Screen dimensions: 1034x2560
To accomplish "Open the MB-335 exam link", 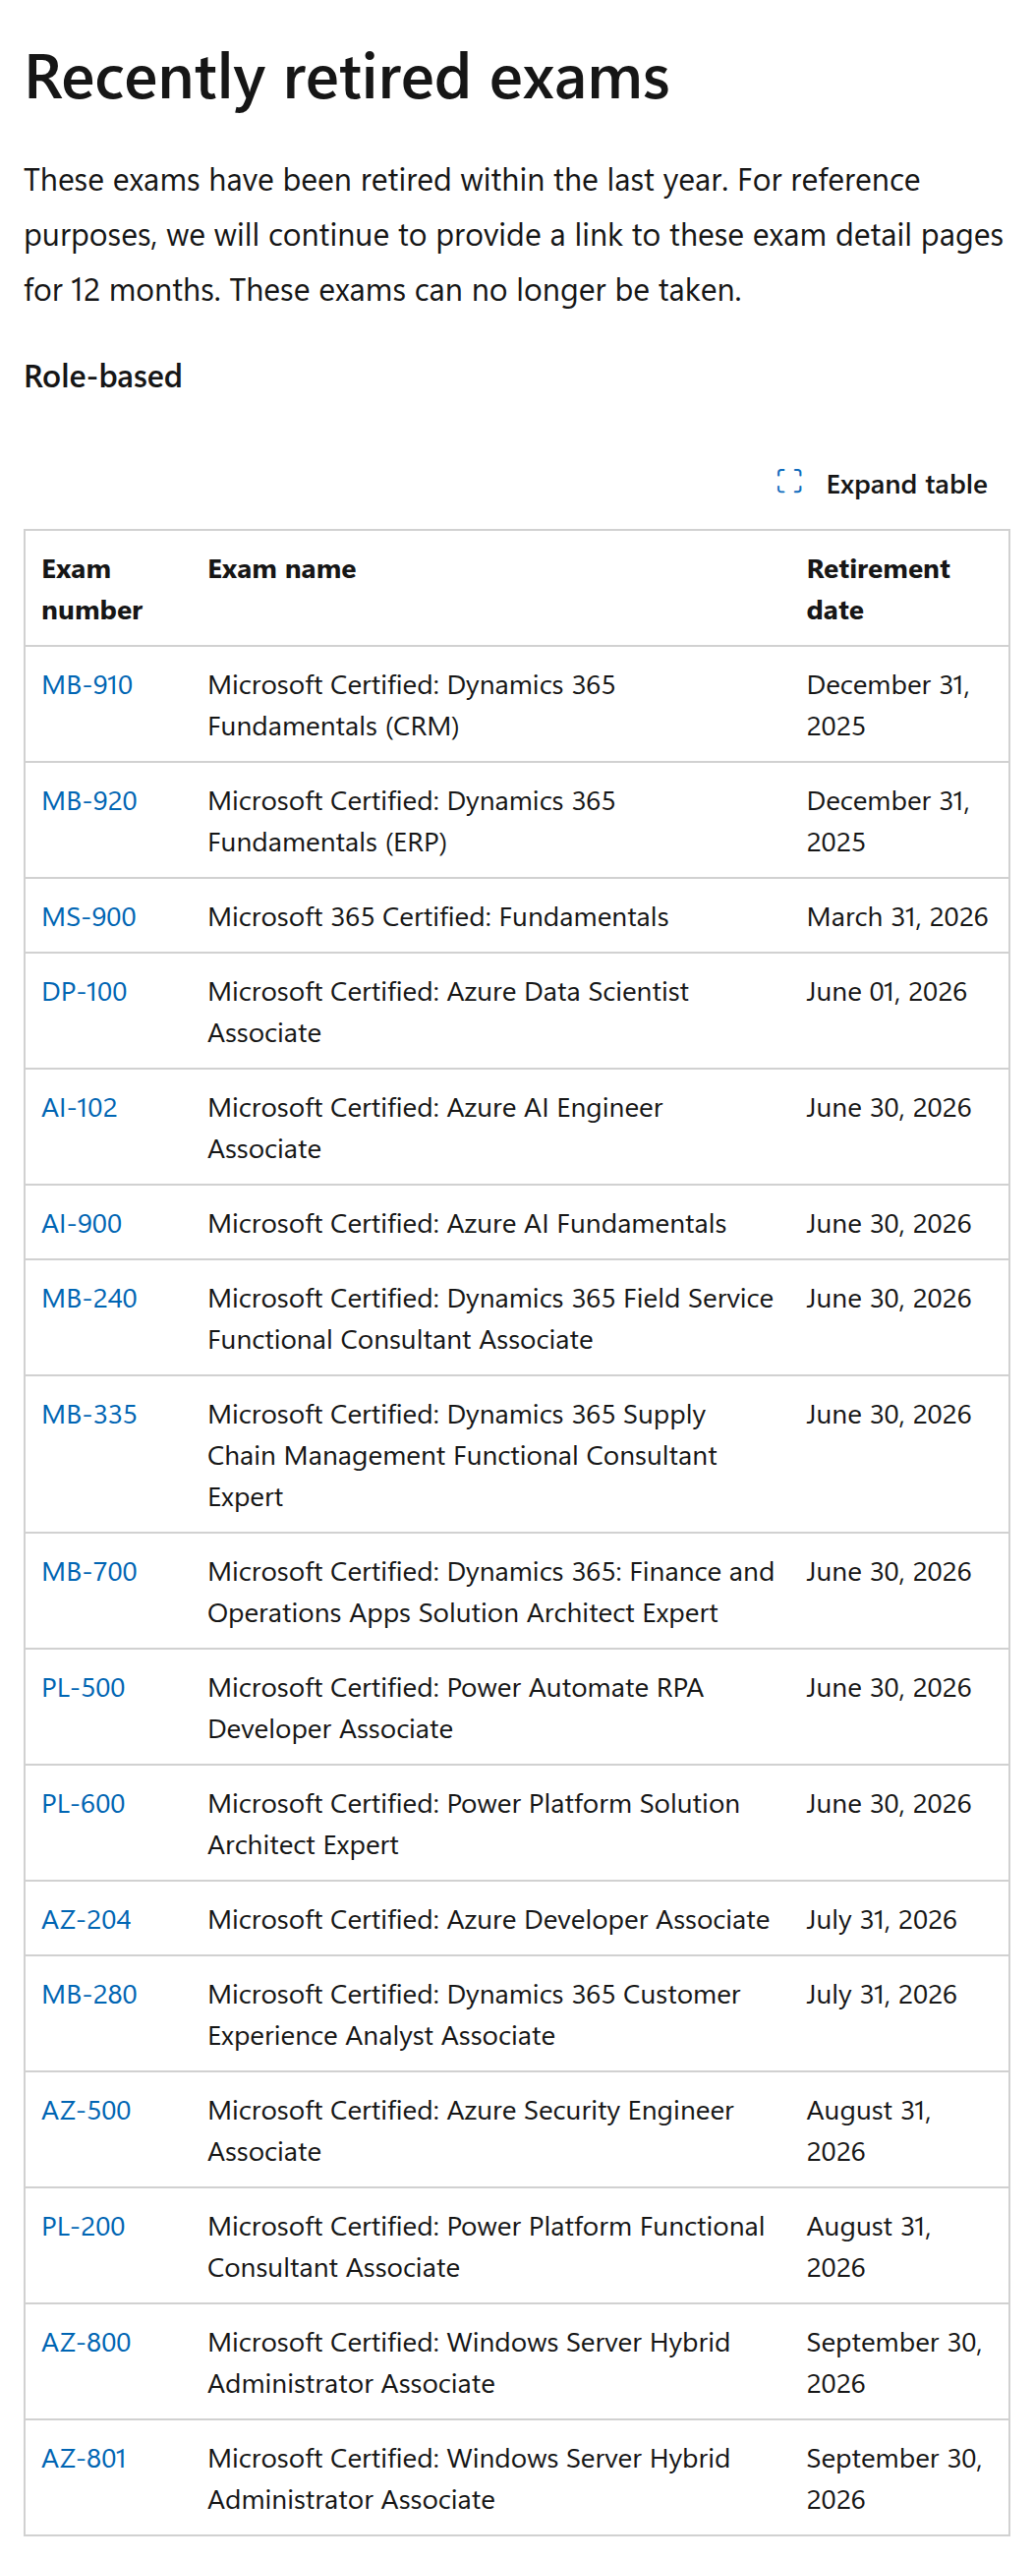I will point(89,1414).
